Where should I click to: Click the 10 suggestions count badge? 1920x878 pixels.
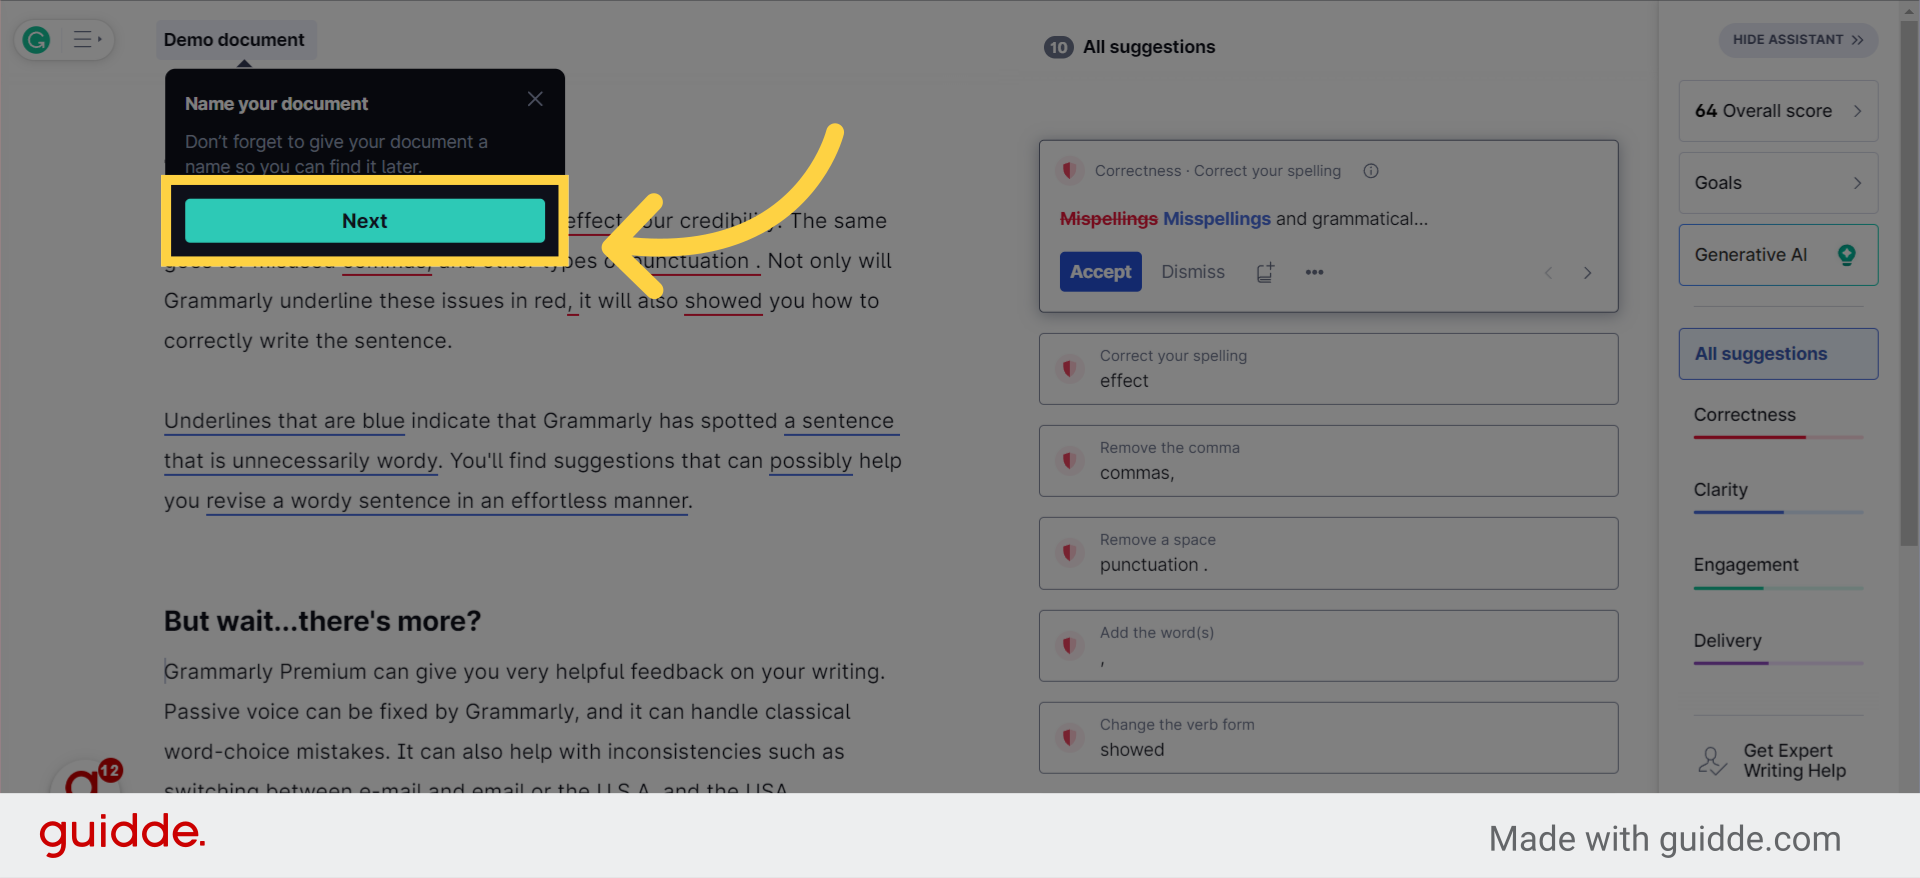(x=1058, y=47)
